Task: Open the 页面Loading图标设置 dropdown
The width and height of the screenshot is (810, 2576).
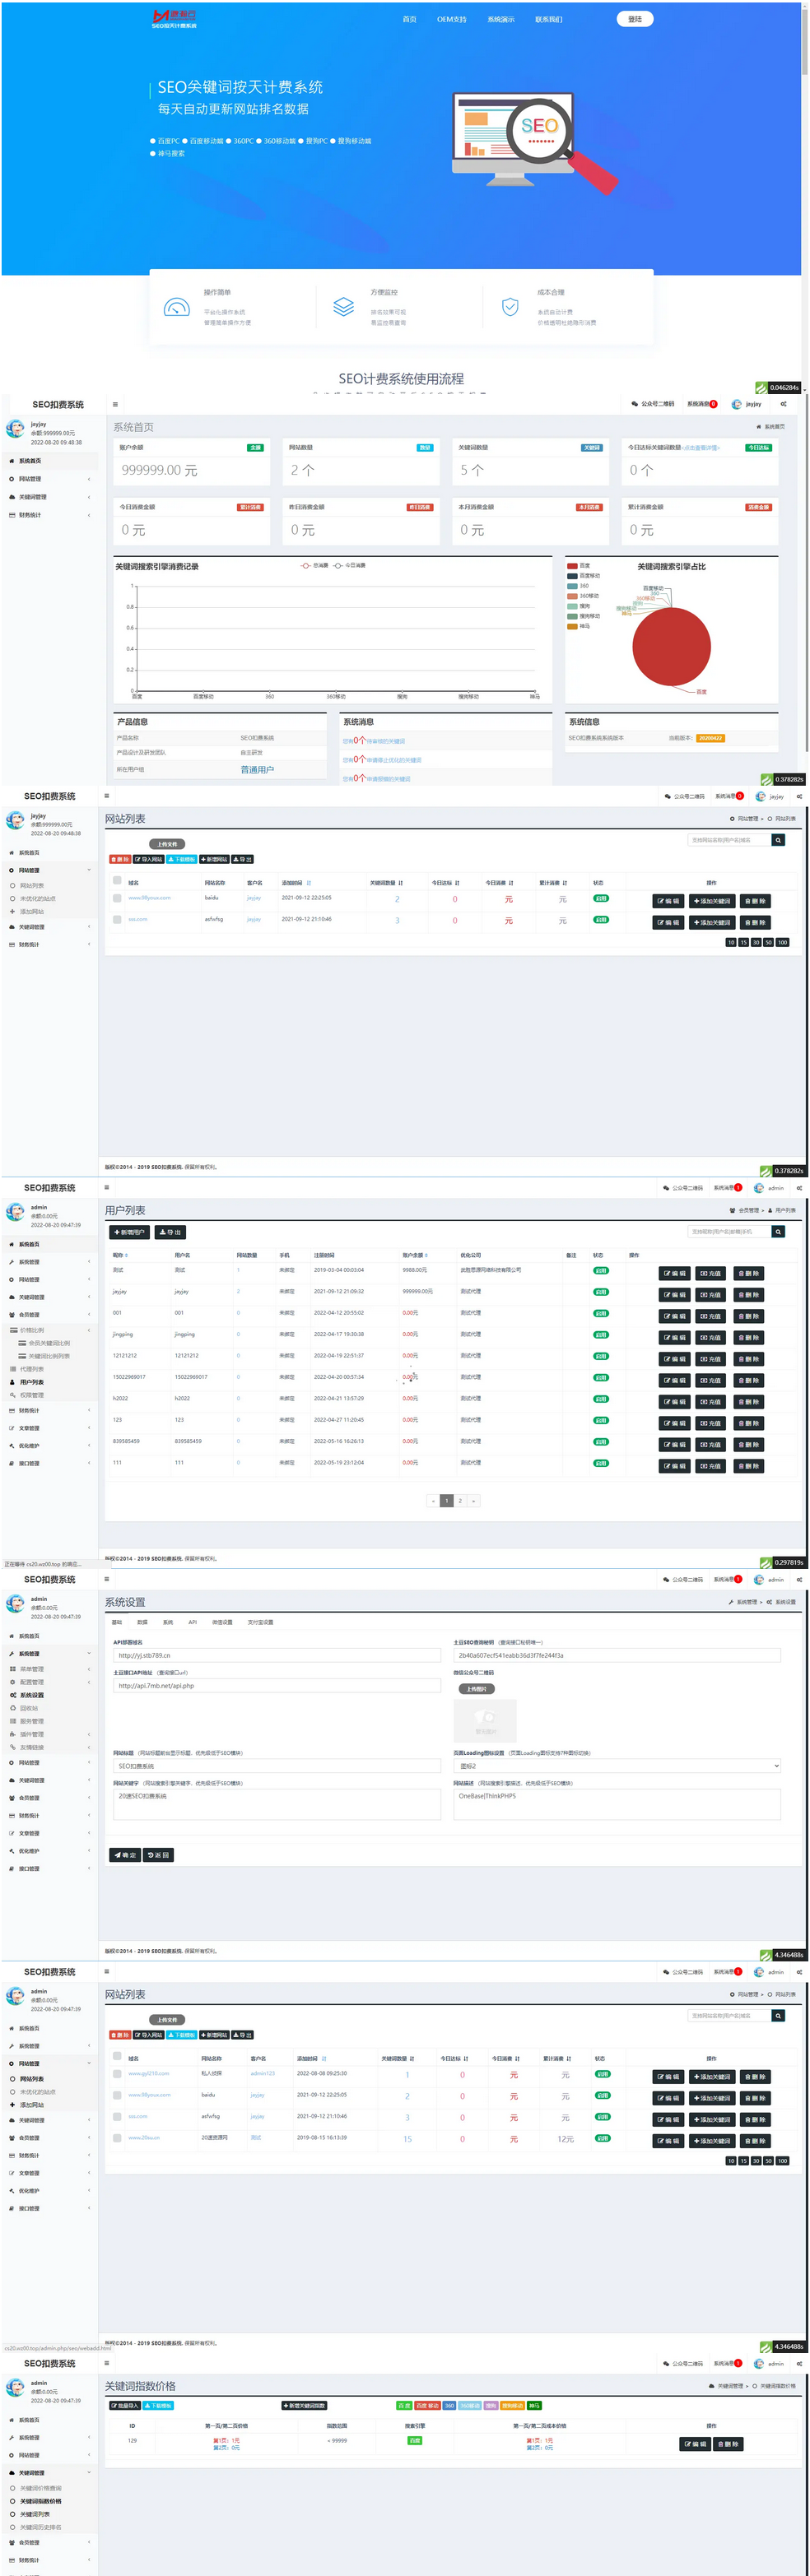Action: click(616, 1766)
